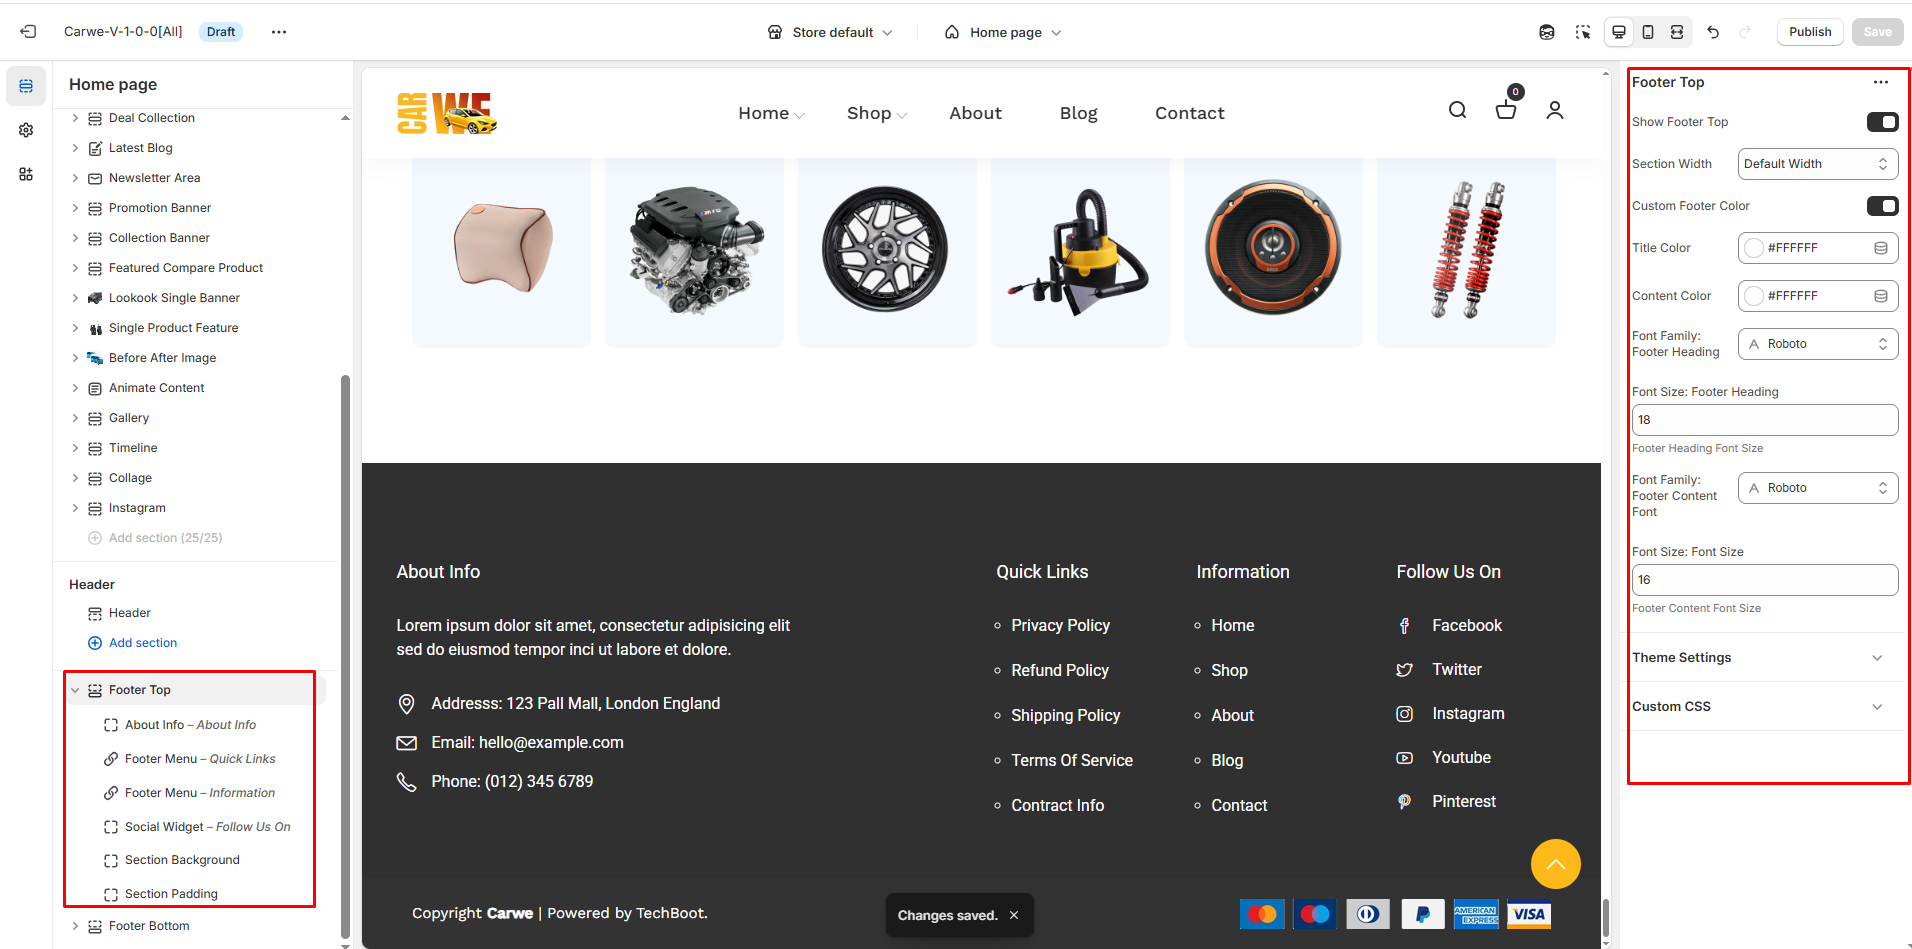Click the yellow scroll-to-top button

click(x=1555, y=864)
